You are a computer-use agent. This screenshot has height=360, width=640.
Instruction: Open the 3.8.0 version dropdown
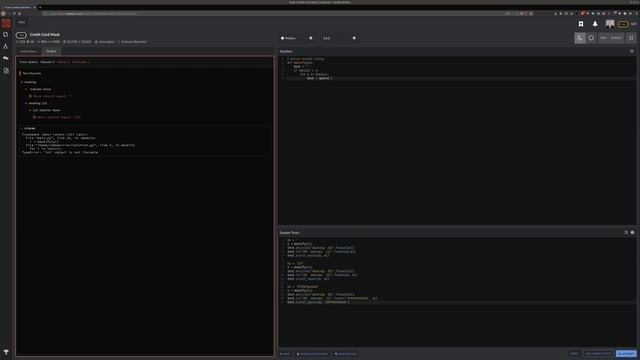(x=339, y=38)
